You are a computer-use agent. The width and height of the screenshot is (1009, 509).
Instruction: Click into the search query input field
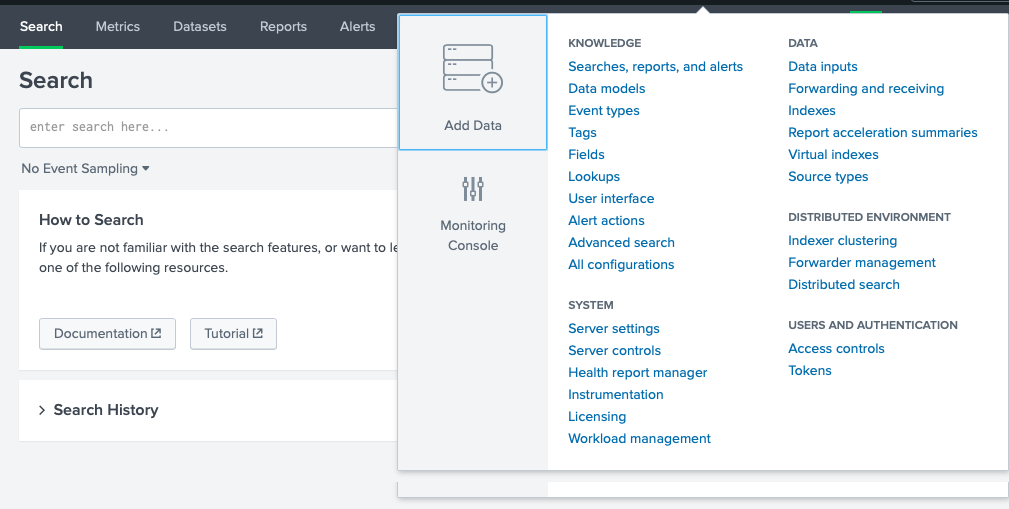coord(210,128)
